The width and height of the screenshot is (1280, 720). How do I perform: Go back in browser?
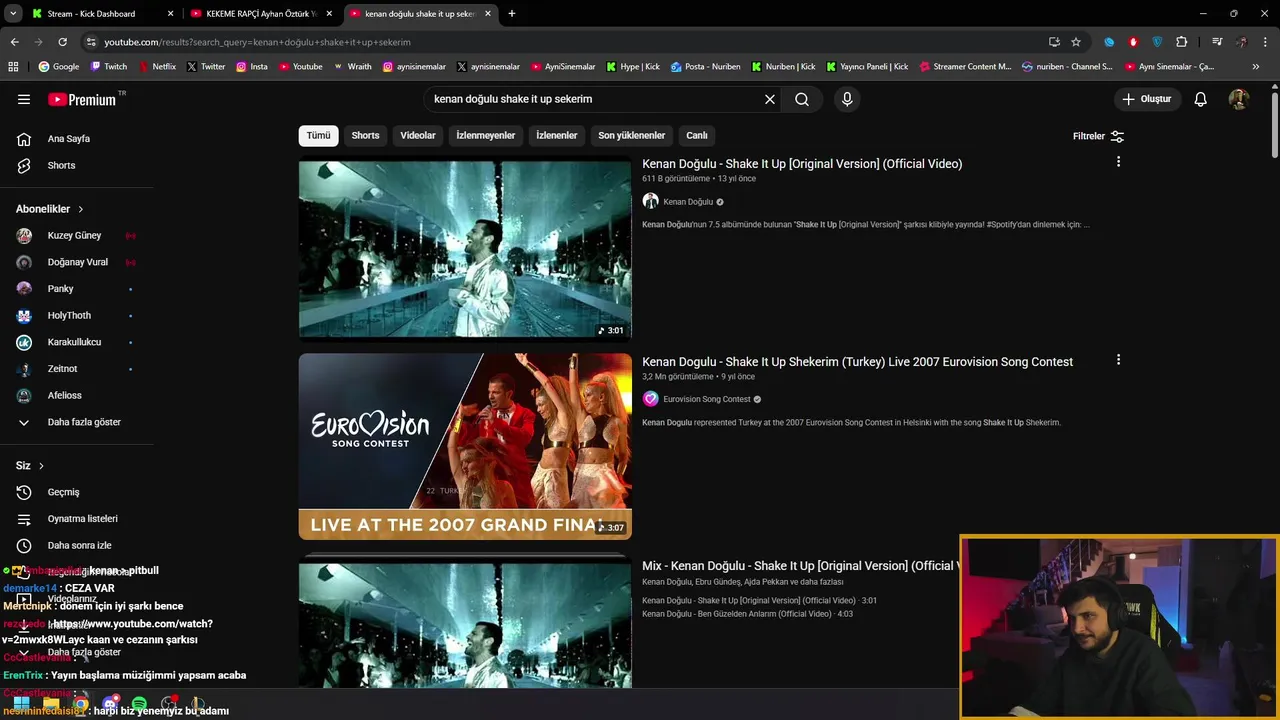tap(14, 42)
